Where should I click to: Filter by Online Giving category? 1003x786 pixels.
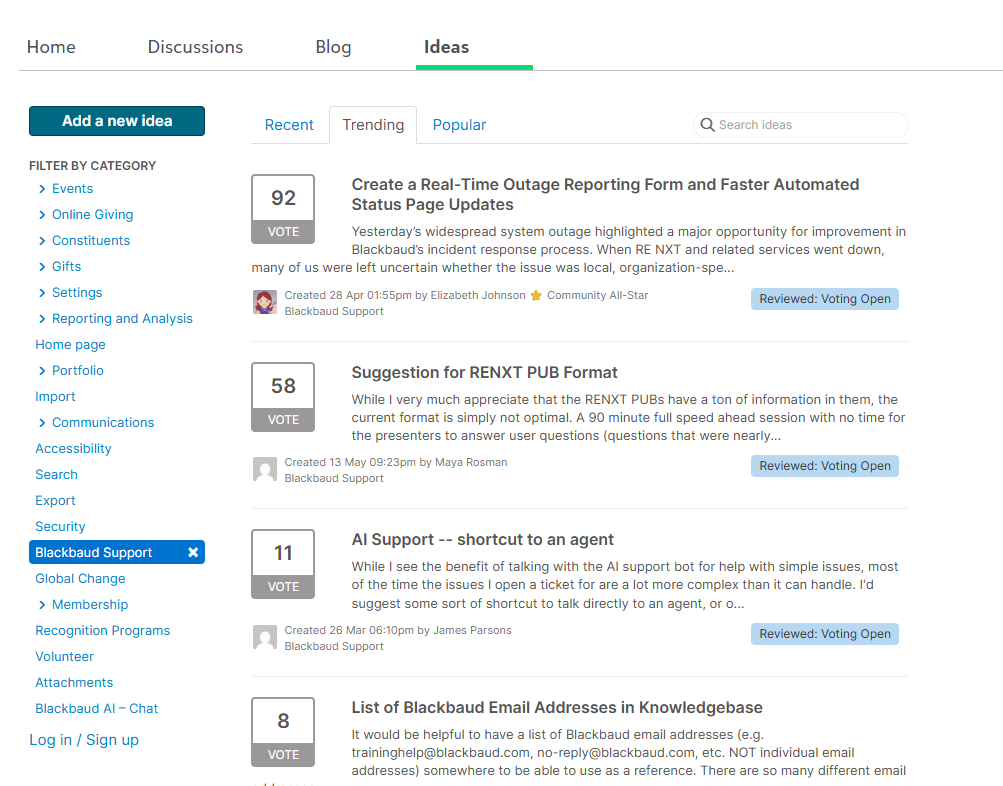[93, 215]
